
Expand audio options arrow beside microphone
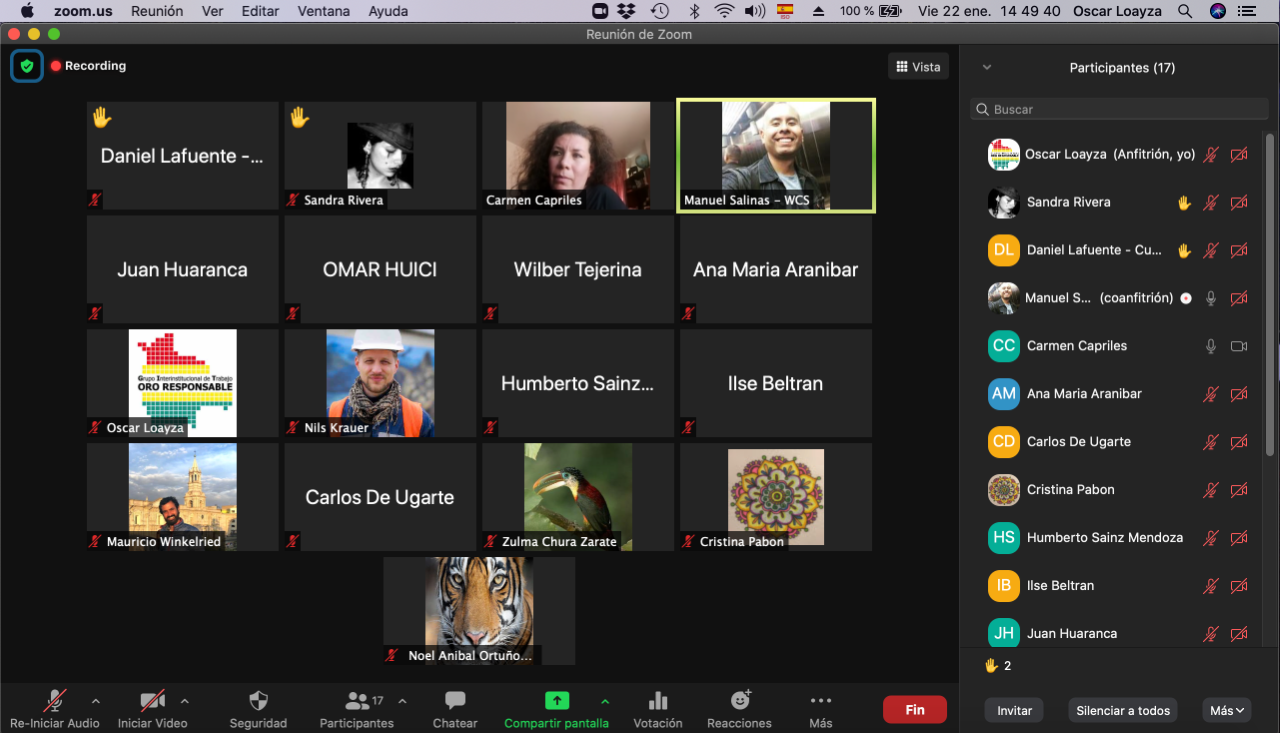96,701
